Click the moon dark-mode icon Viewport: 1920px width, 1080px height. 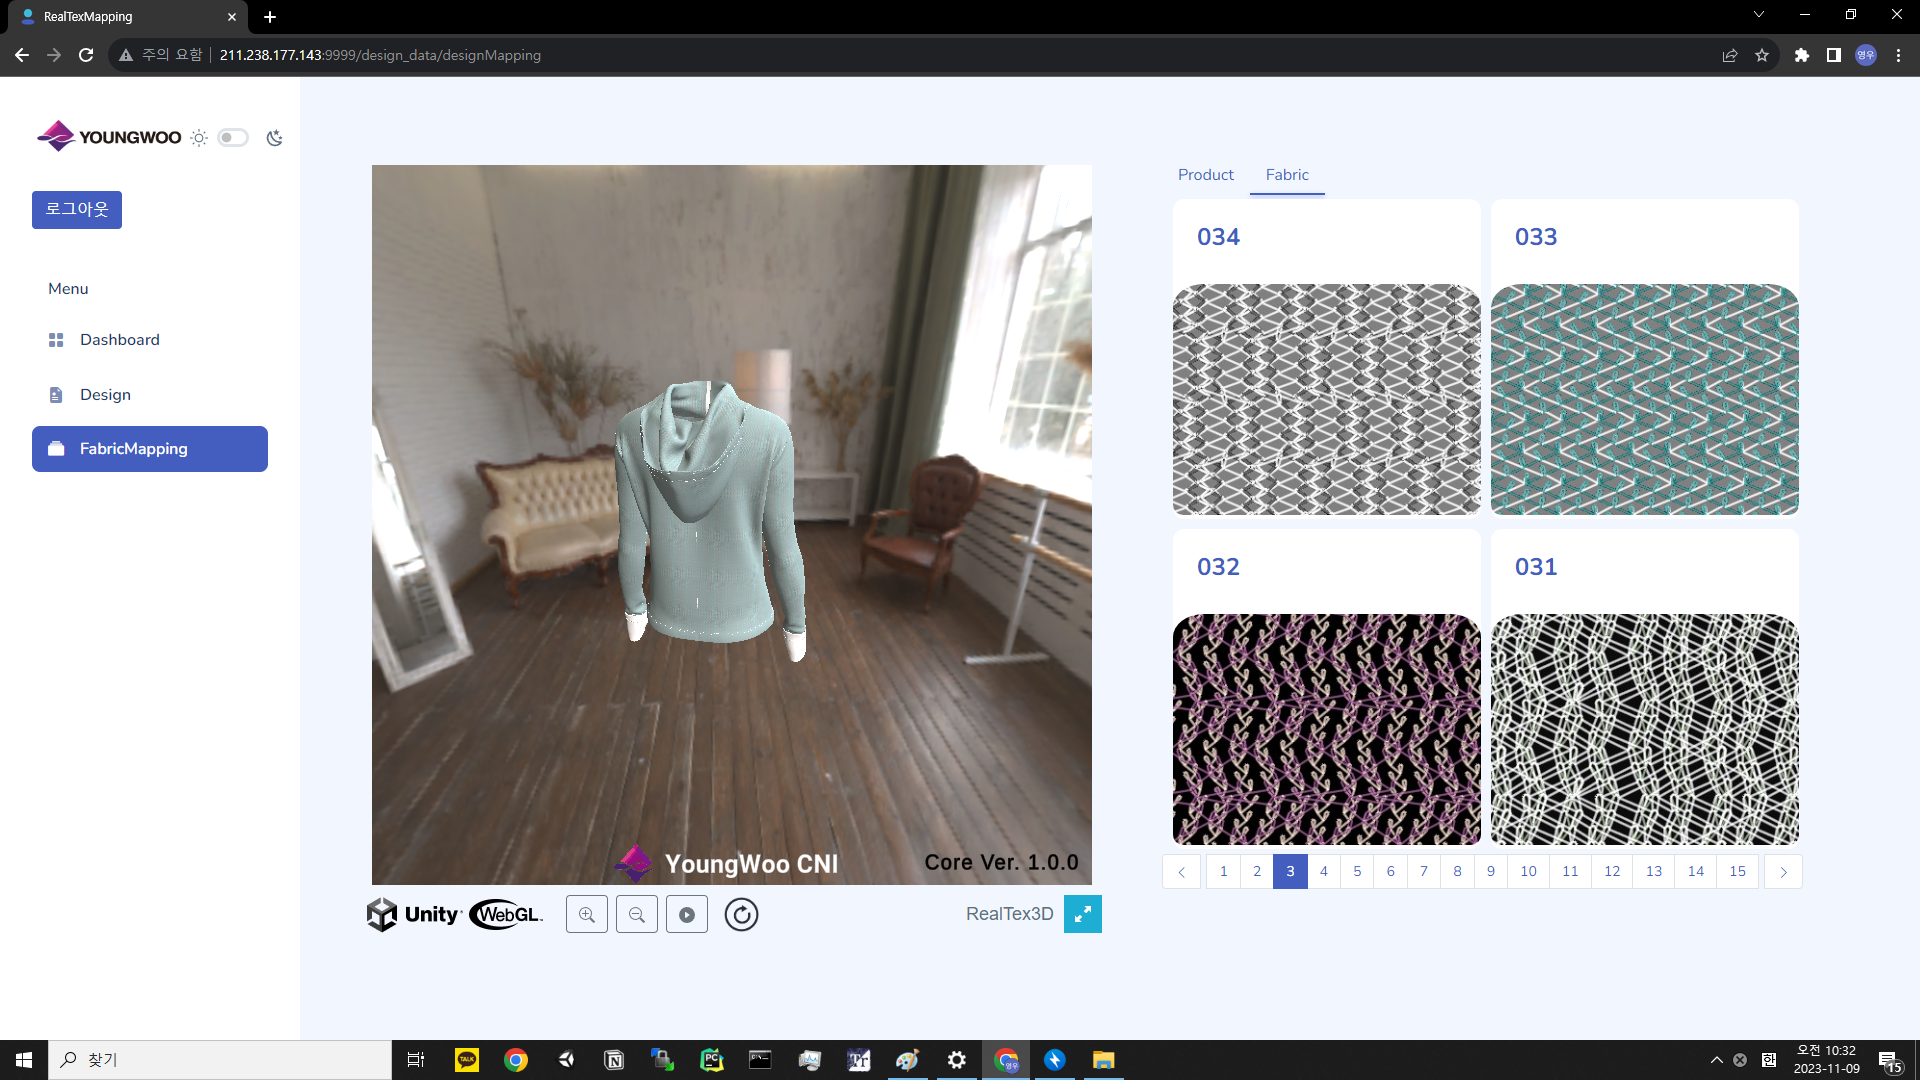(x=275, y=138)
